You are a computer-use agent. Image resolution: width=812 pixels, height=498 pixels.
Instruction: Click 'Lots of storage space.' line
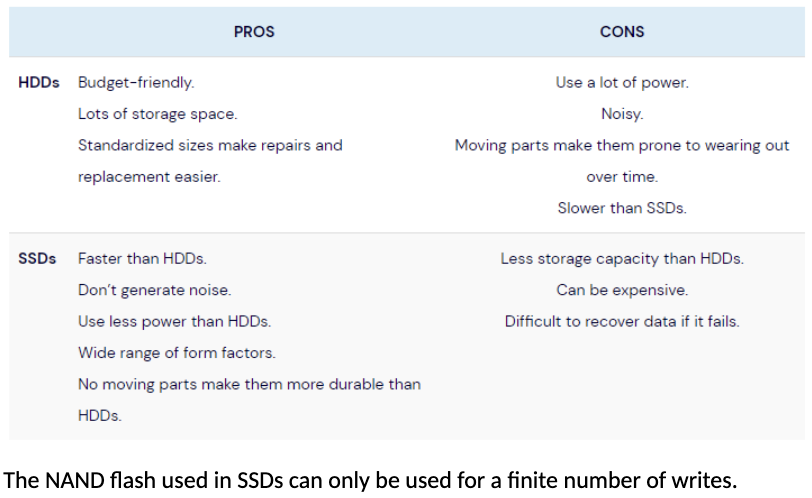point(157,114)
